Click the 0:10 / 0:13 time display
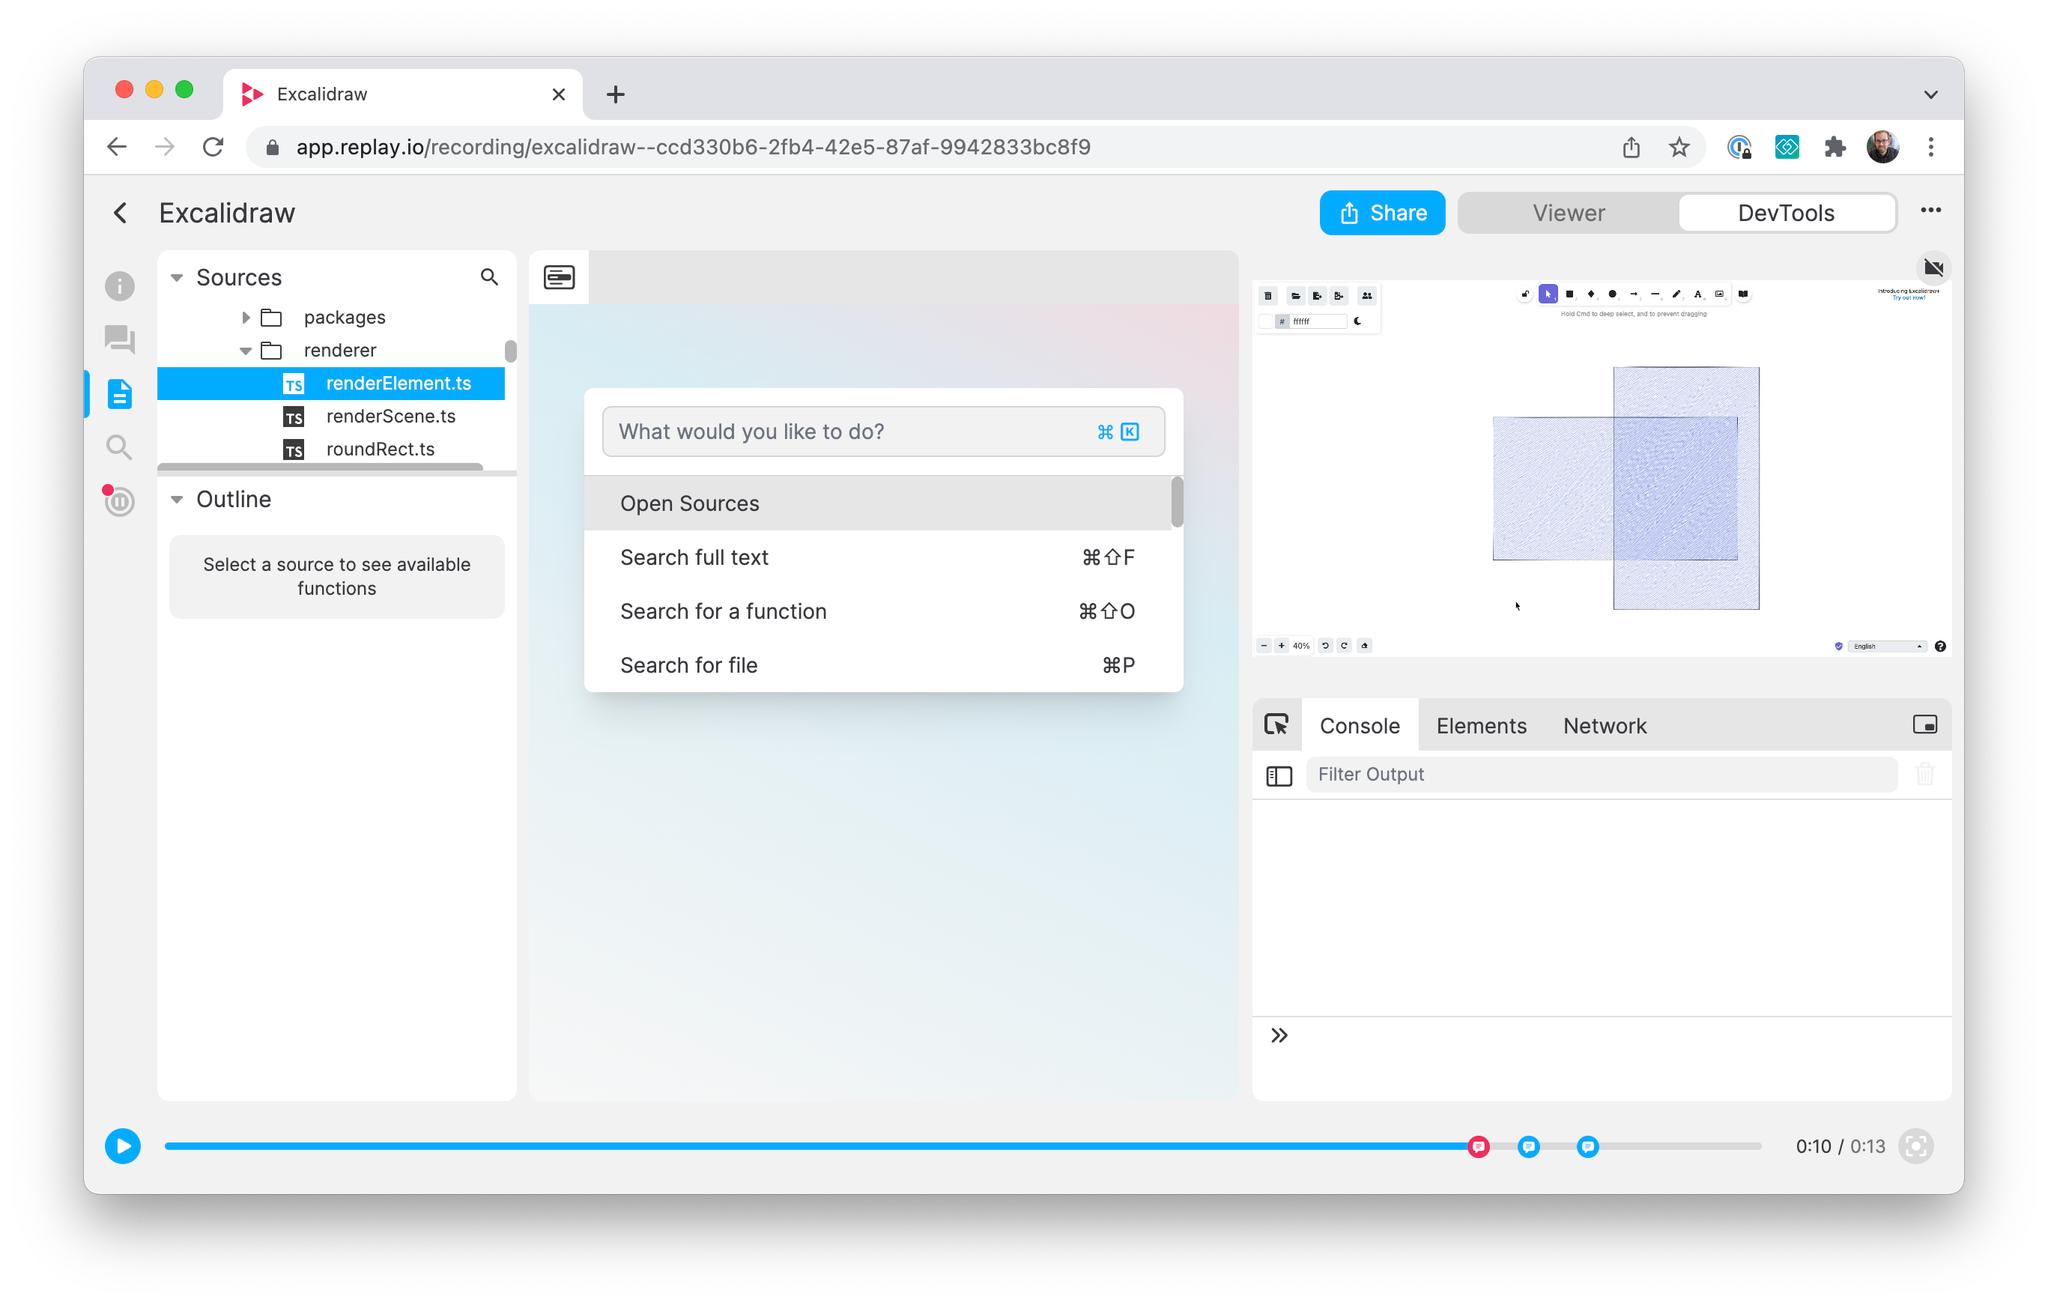Image resolution: width=2048 pixels, height=1305 pixels. click(1840, 1146)
